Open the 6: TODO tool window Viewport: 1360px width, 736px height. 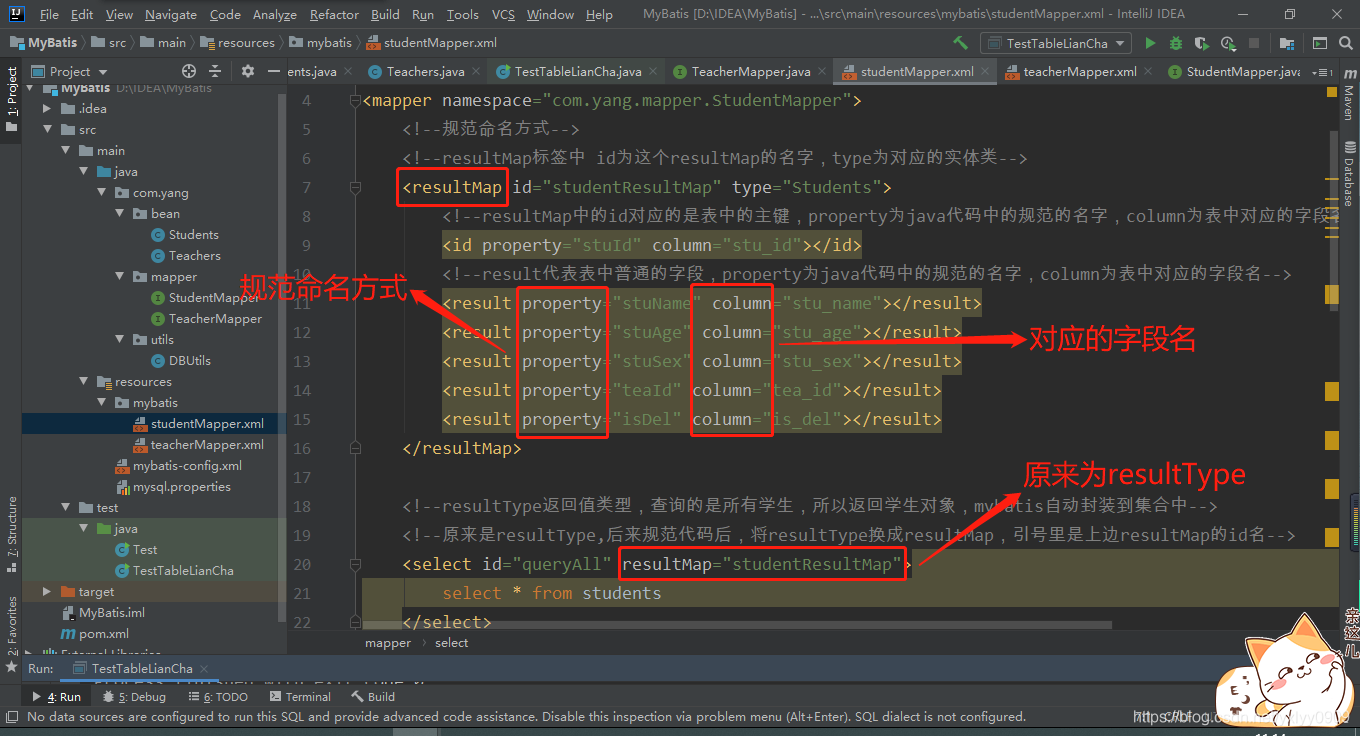point(218,697)
